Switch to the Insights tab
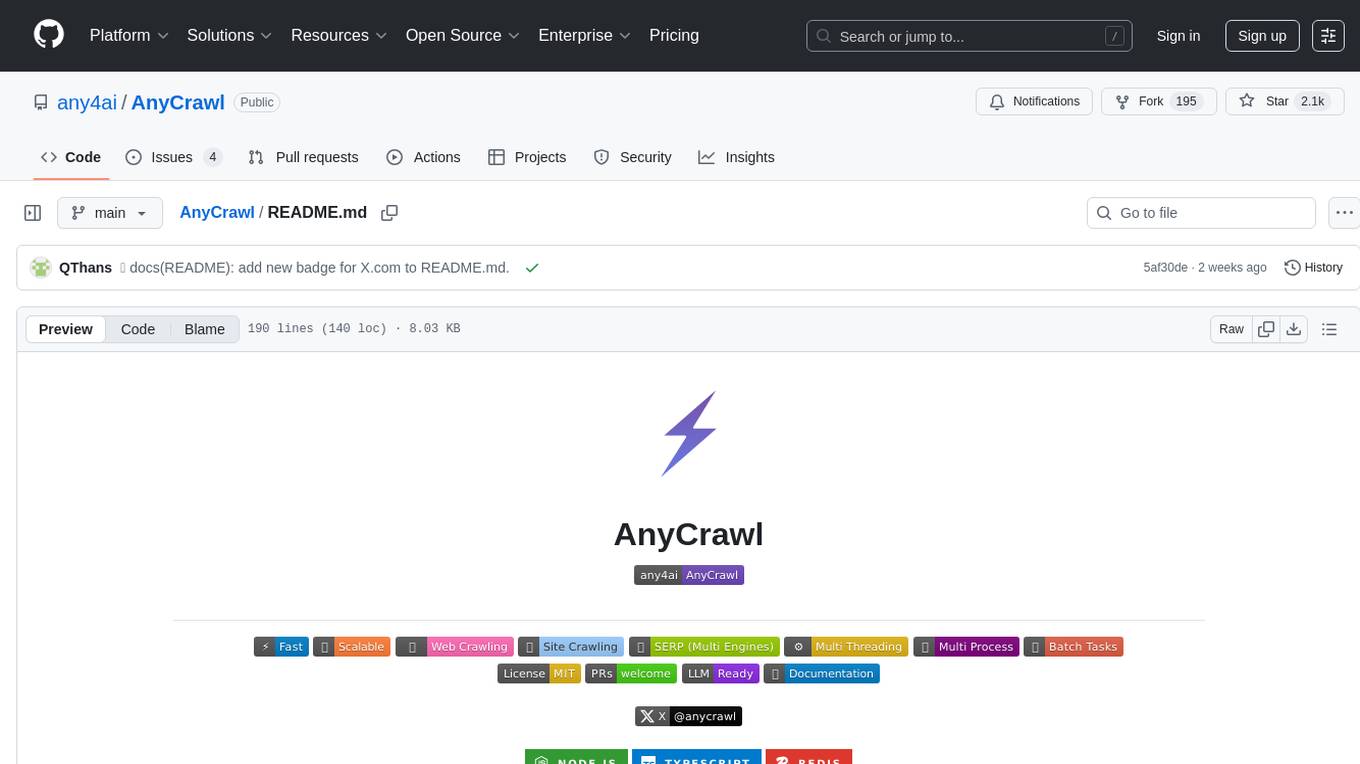1360x764 pixels. 736,157
